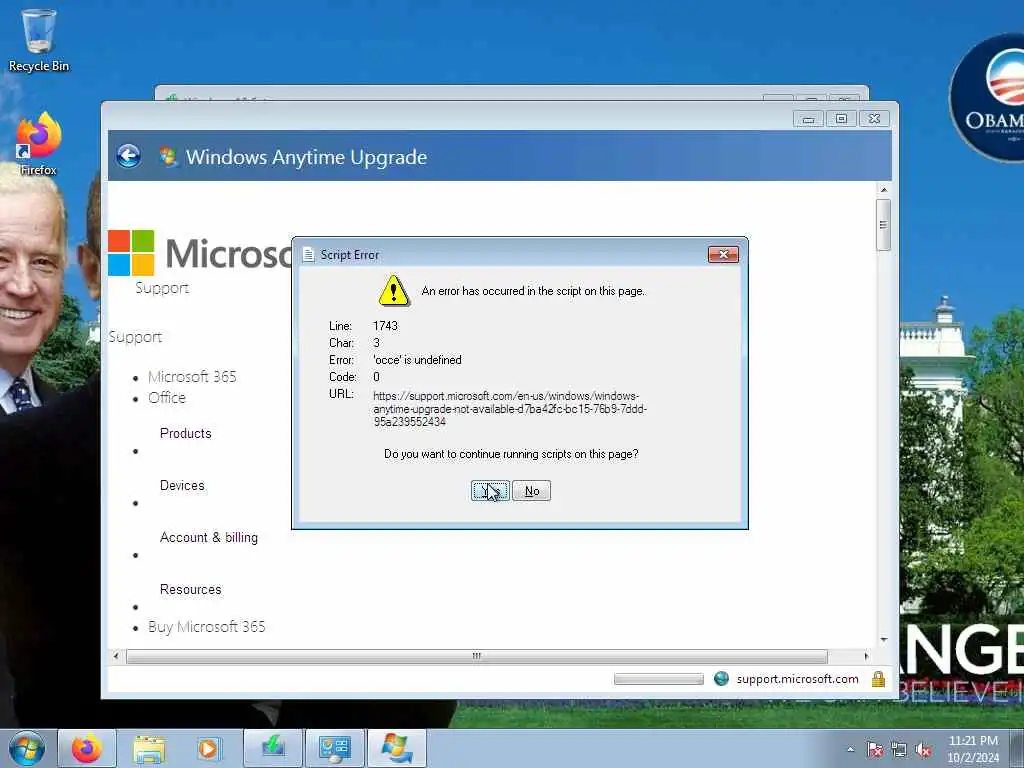This screenshot has height=768, width=1024.
Task: Open the Buy Microsoft 365 link
Action: click(206, 627)
